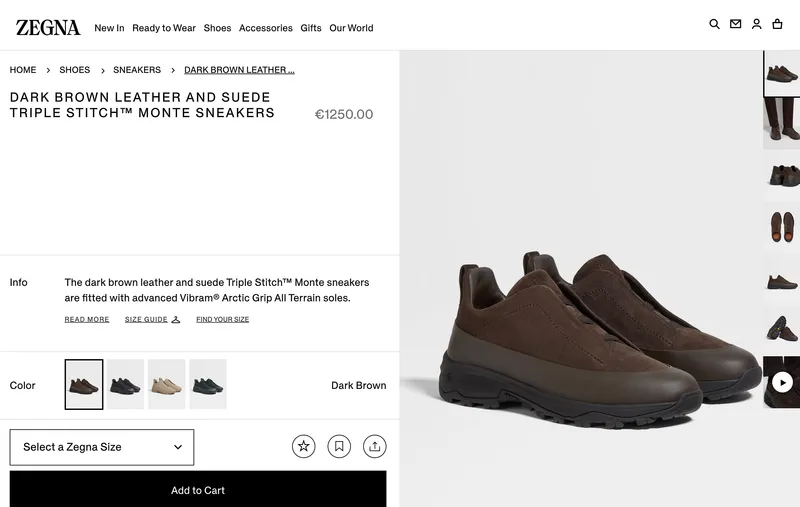Choose the beige sneaker color swatch

coord(167,384)
